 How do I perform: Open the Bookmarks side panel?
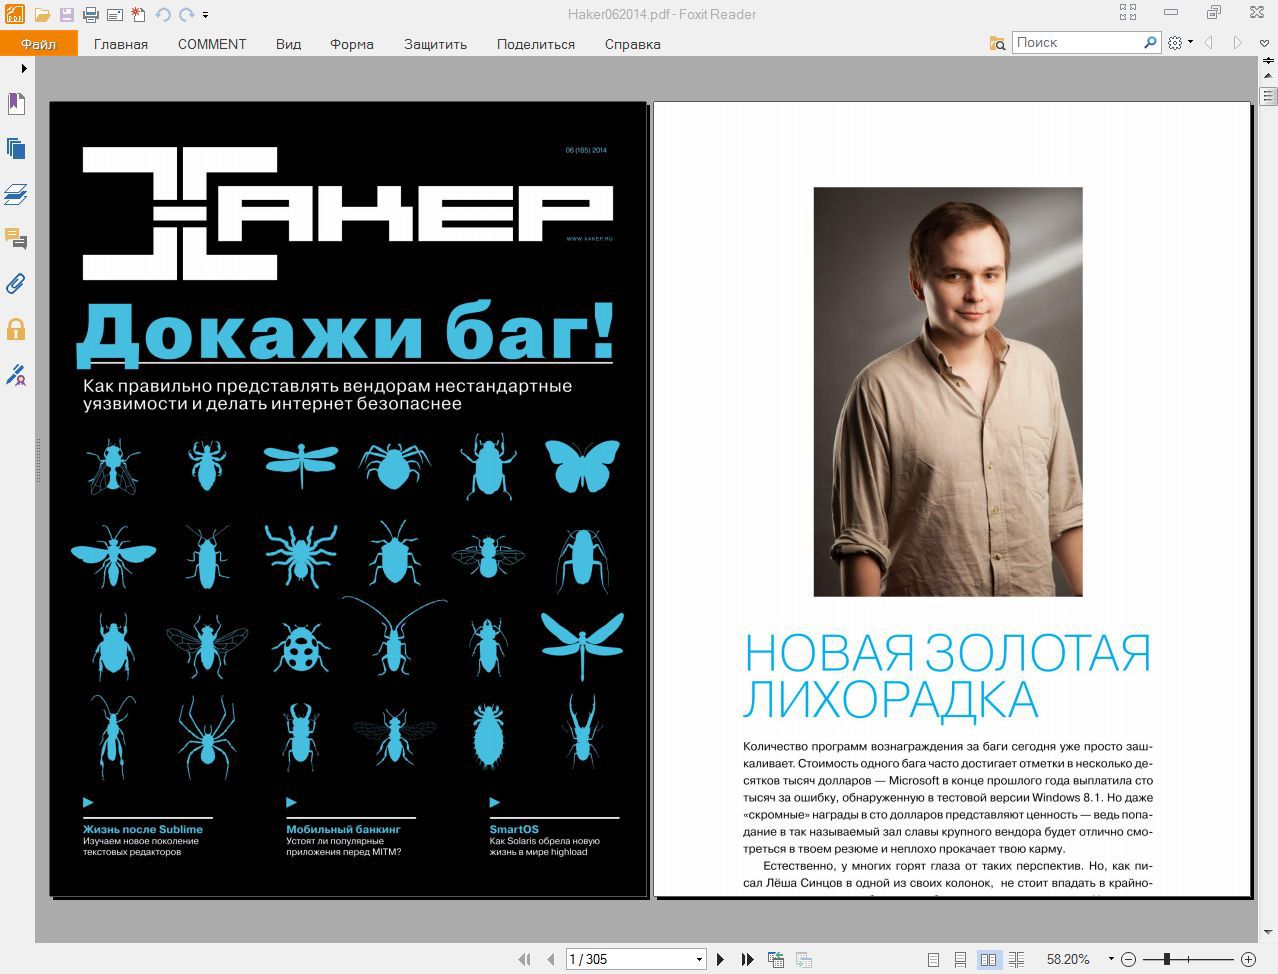coord(16,104)
